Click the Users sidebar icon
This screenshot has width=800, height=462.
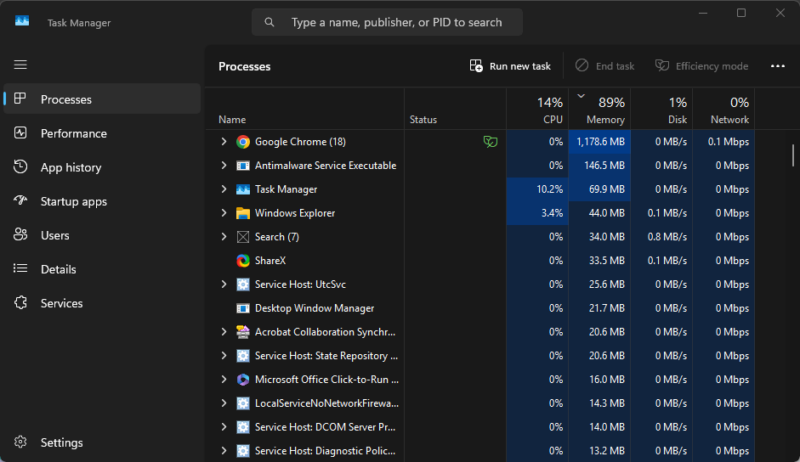click(20, 235)
